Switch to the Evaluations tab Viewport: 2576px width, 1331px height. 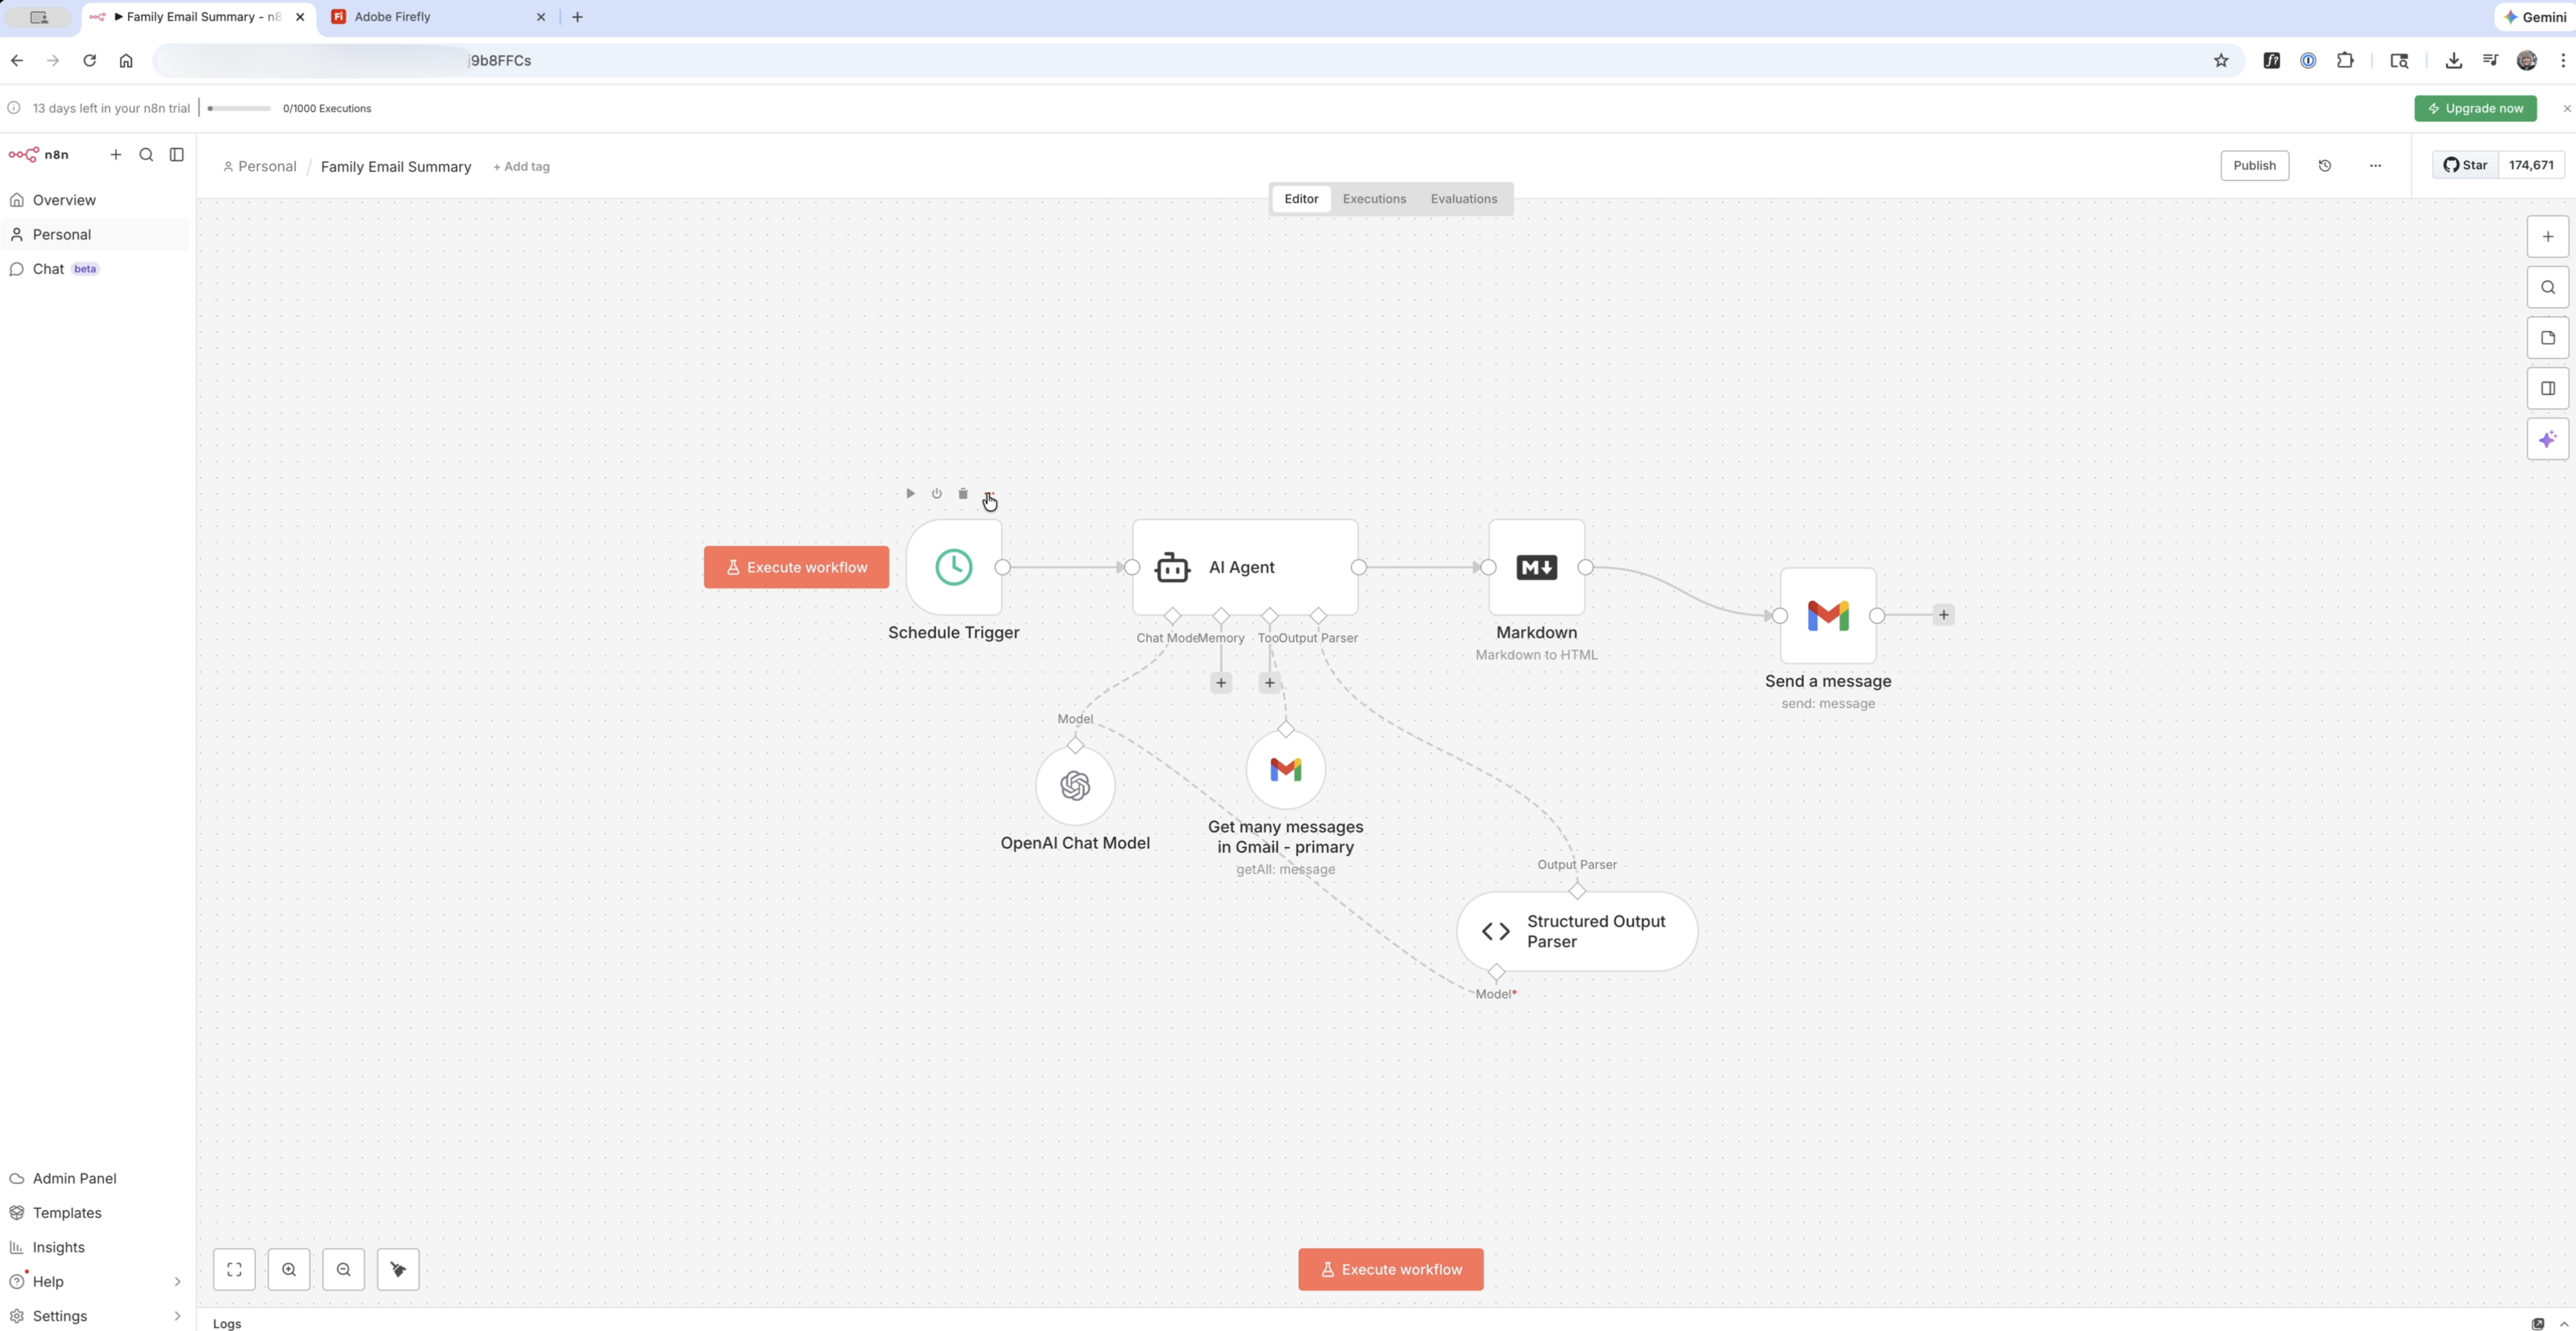[1463, 199]
